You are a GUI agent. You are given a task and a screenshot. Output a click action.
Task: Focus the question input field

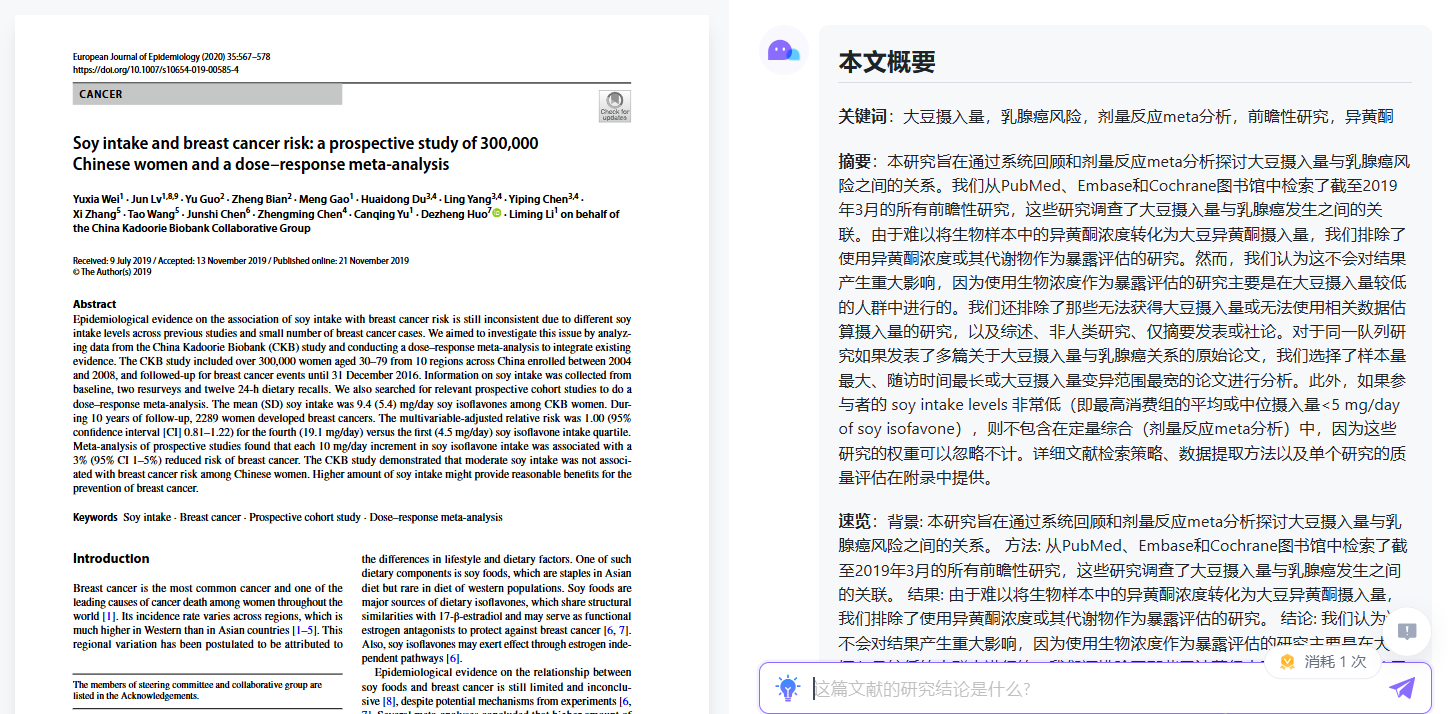click(1090, 688)
